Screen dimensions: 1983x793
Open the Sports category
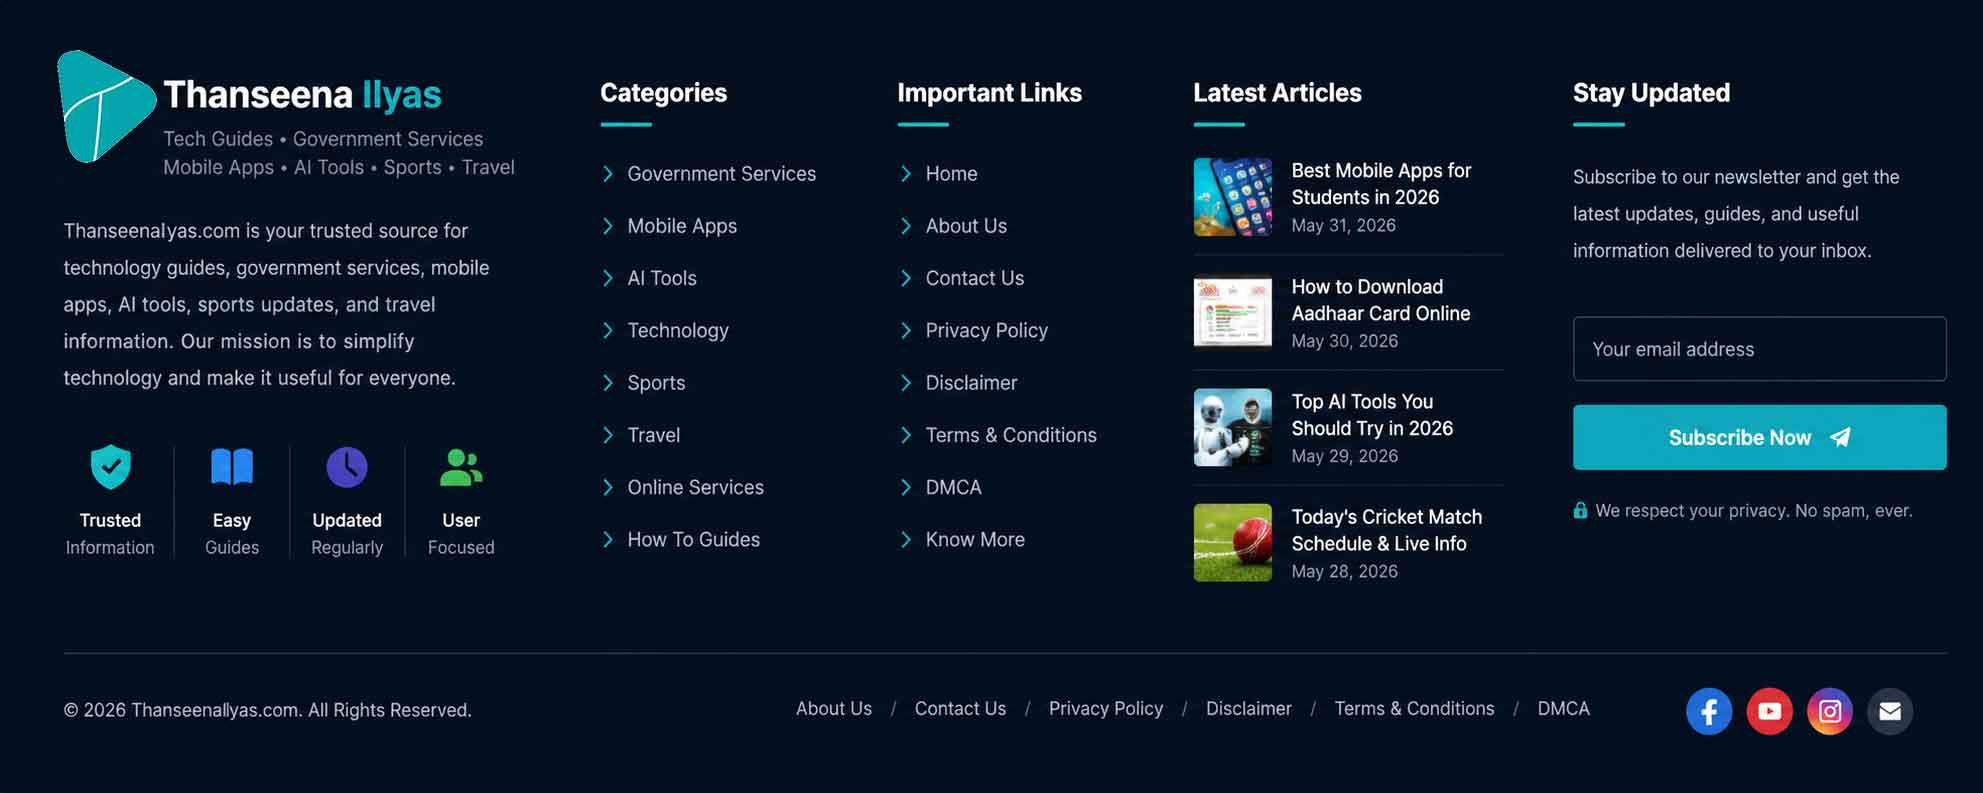point(656,383)
